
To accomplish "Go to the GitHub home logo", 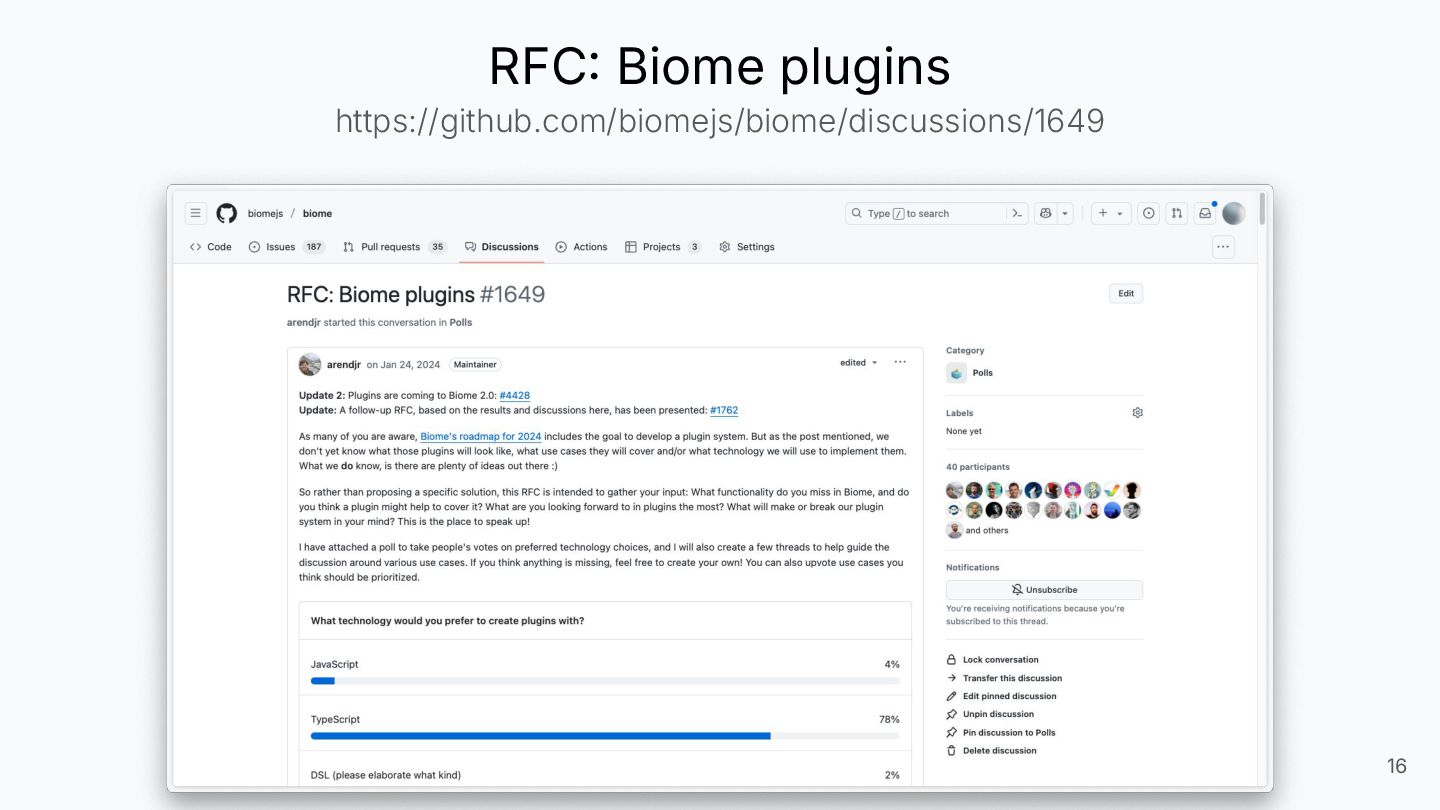I will 227,213.
